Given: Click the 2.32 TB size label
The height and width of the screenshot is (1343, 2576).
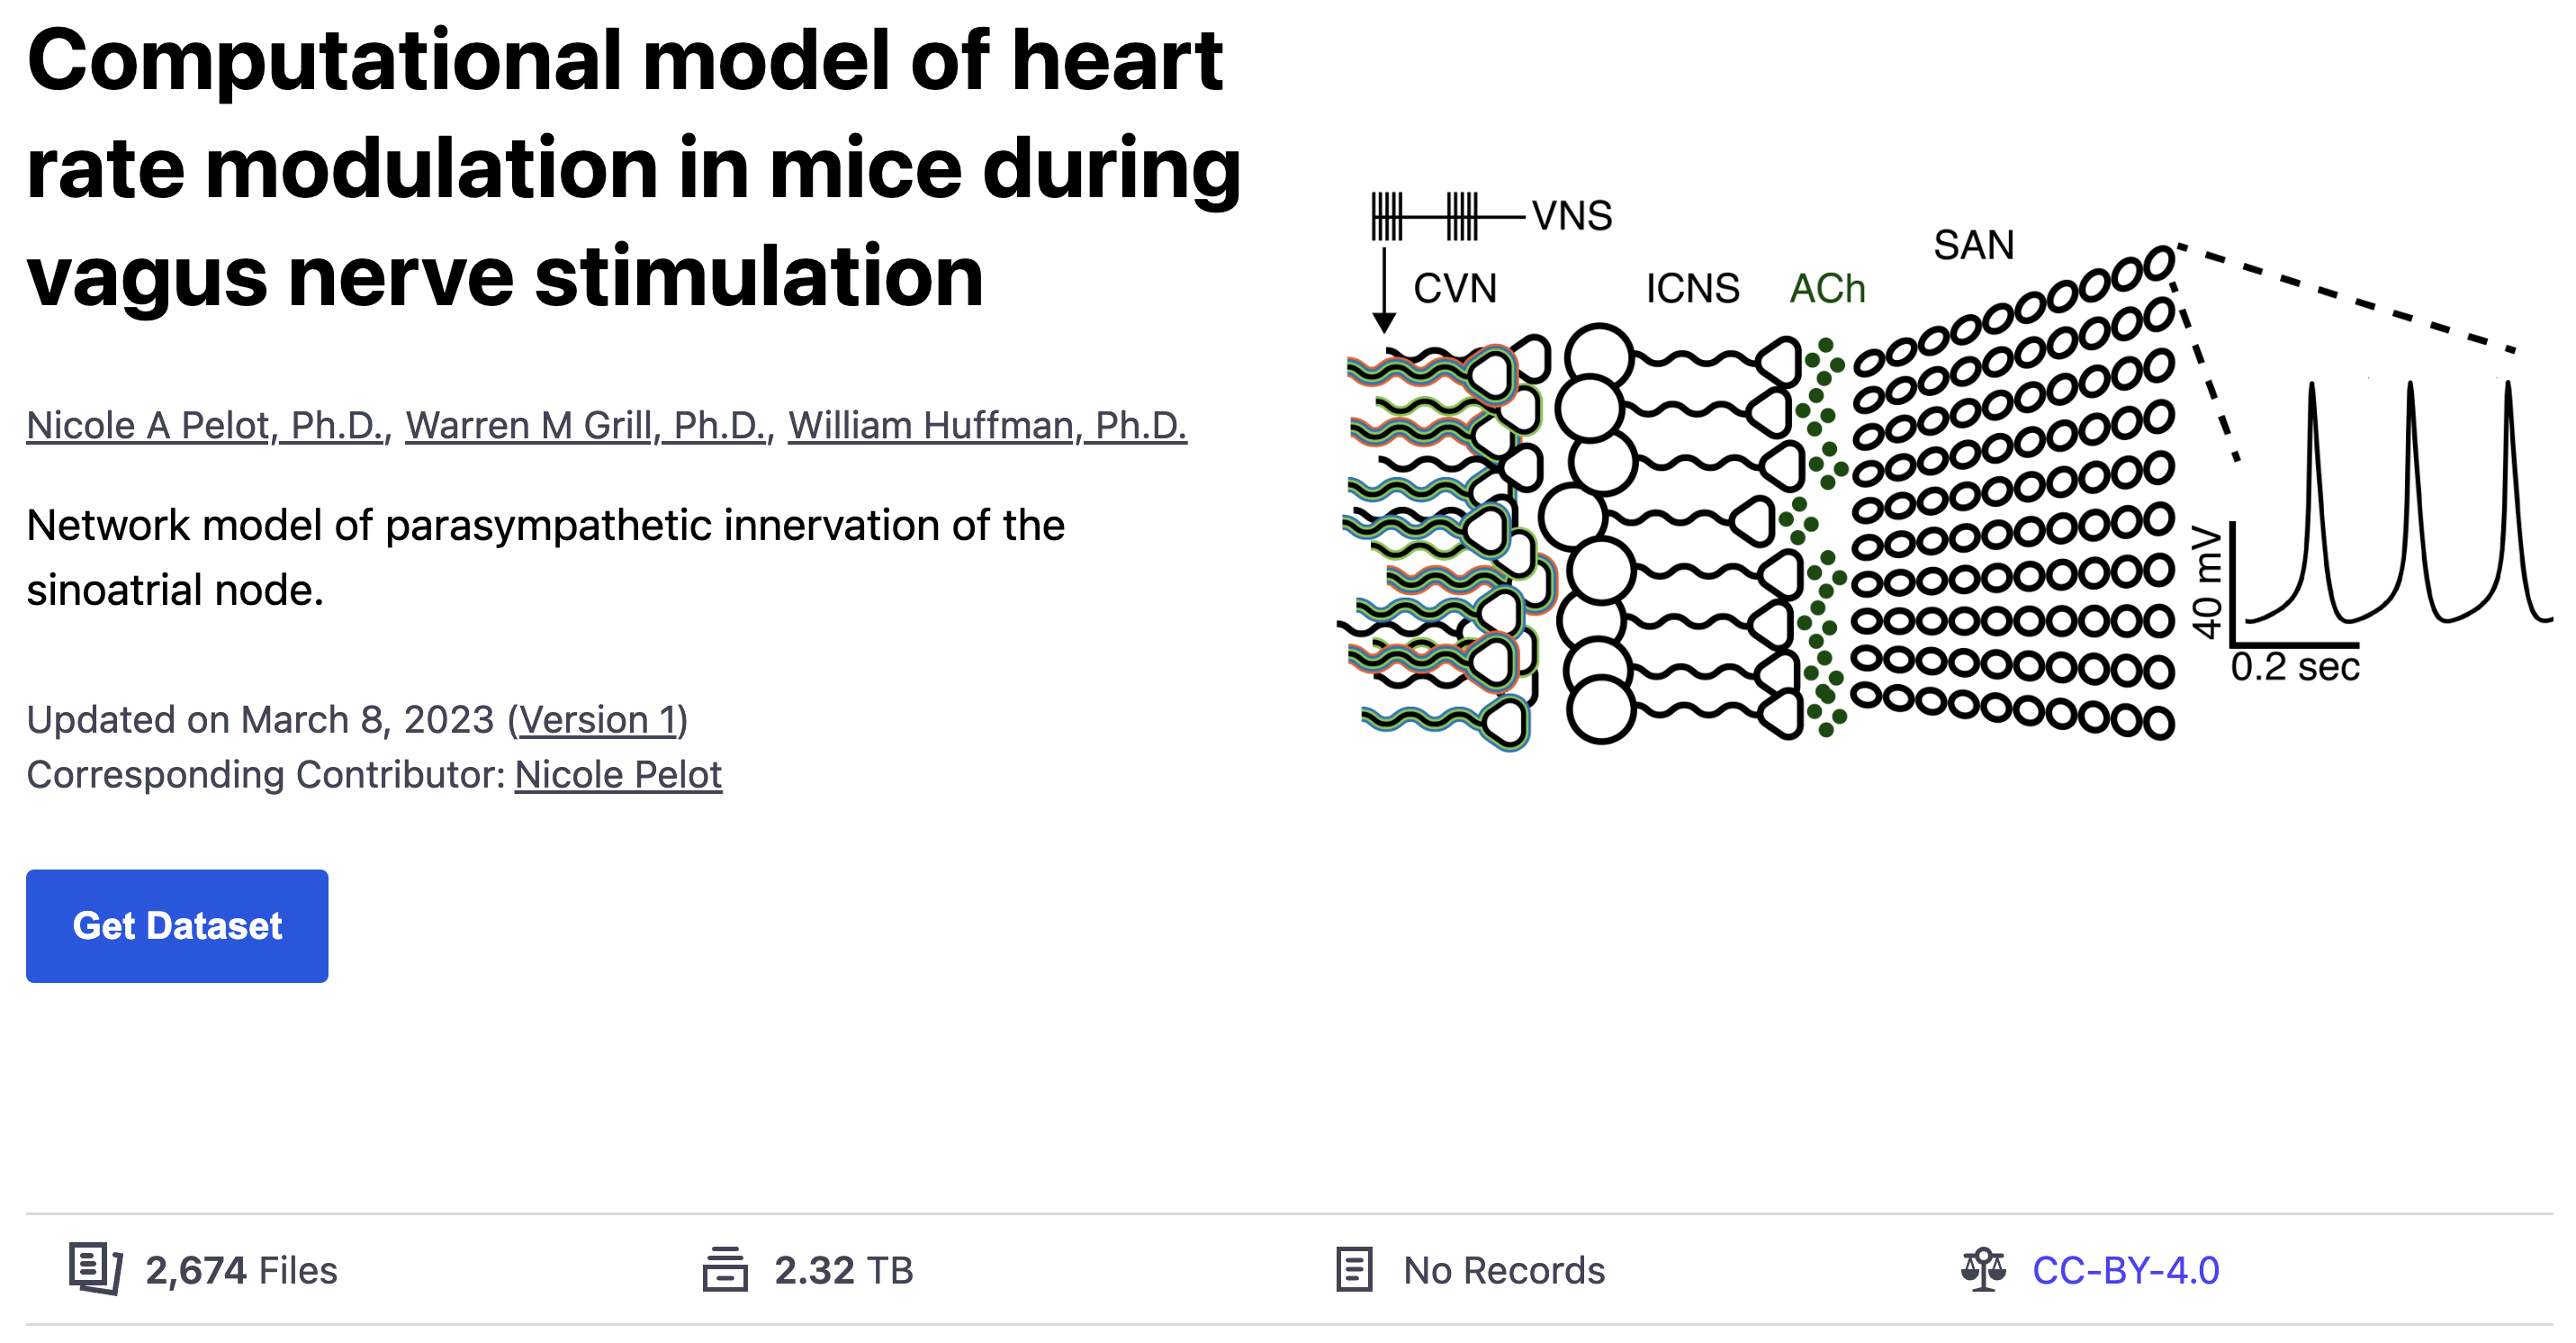Looking at the screenshot, I should (x=843, y=1270).
